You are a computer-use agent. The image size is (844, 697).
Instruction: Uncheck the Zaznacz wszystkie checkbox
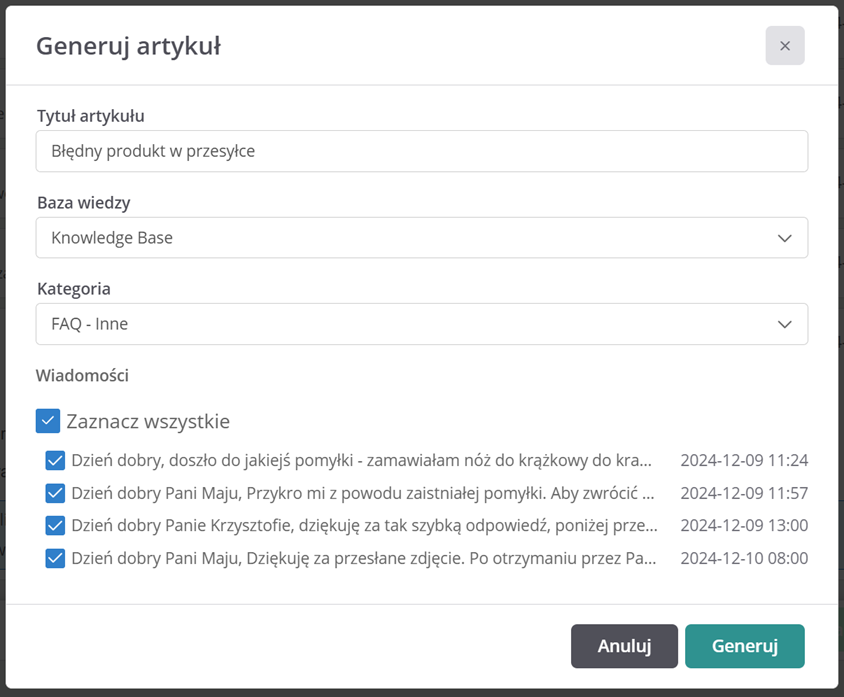tap(48, 421)
